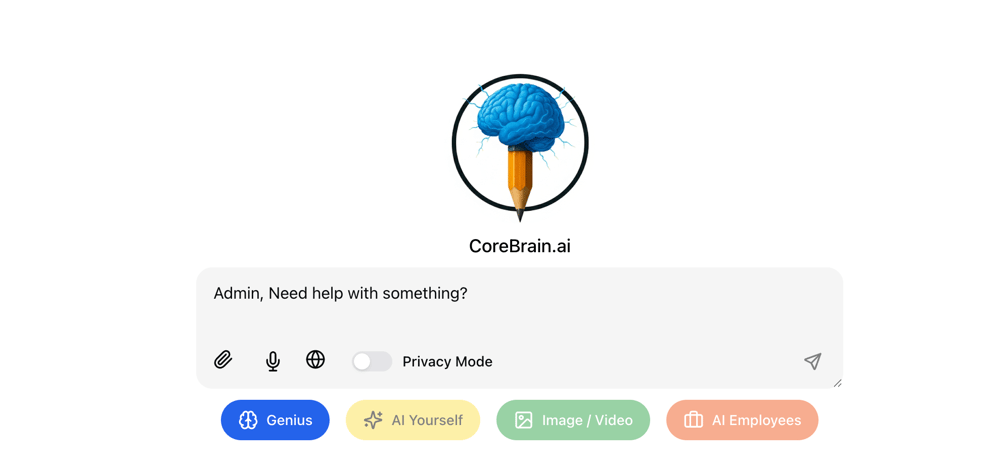
Task: Click the Privacy Mode label text
Action: (x=448, y=362)
